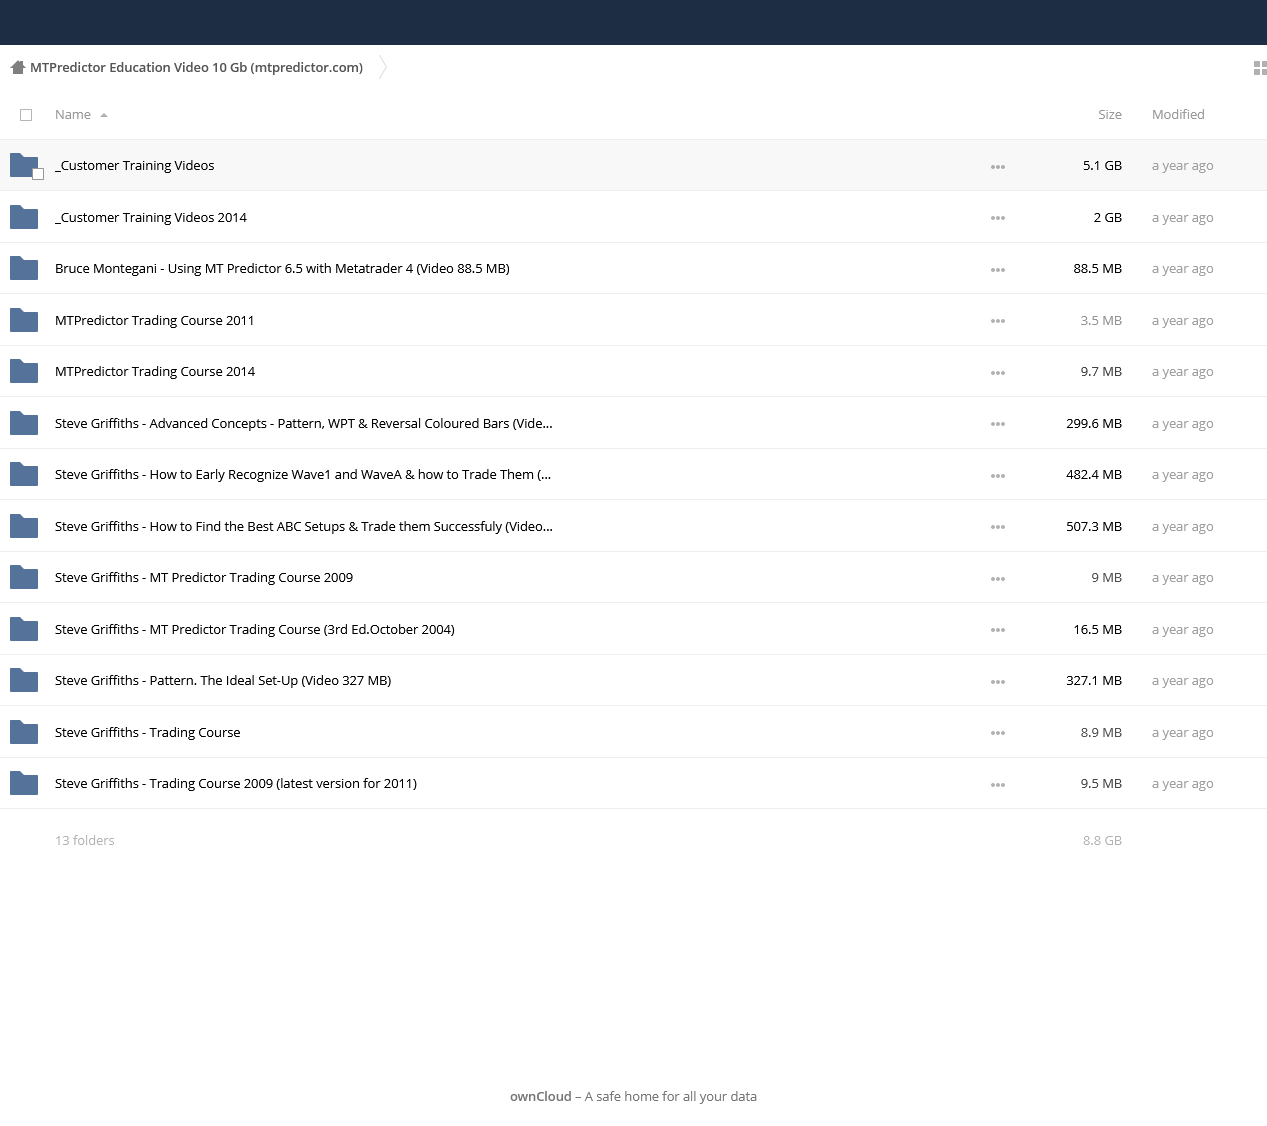
Task: Open Advanced Concepts Pattern WPT folder name
Action: pos(304,423)
